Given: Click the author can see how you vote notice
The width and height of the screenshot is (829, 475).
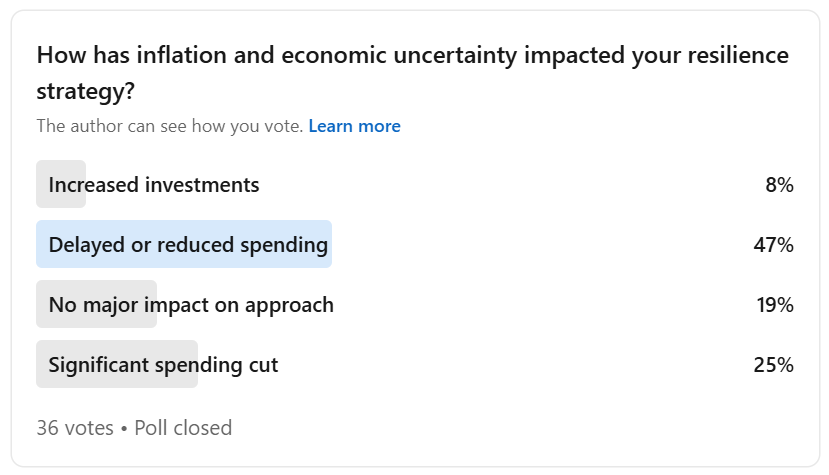Looking at the screenshot, I should pyautogui.click(x=170, y=126).
